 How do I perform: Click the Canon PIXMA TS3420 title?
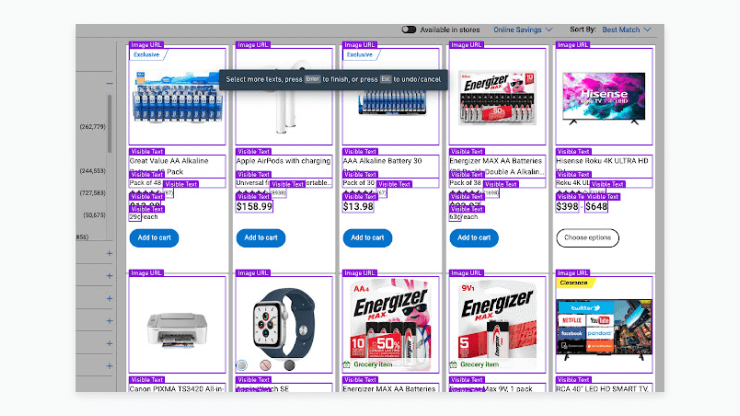177,389
